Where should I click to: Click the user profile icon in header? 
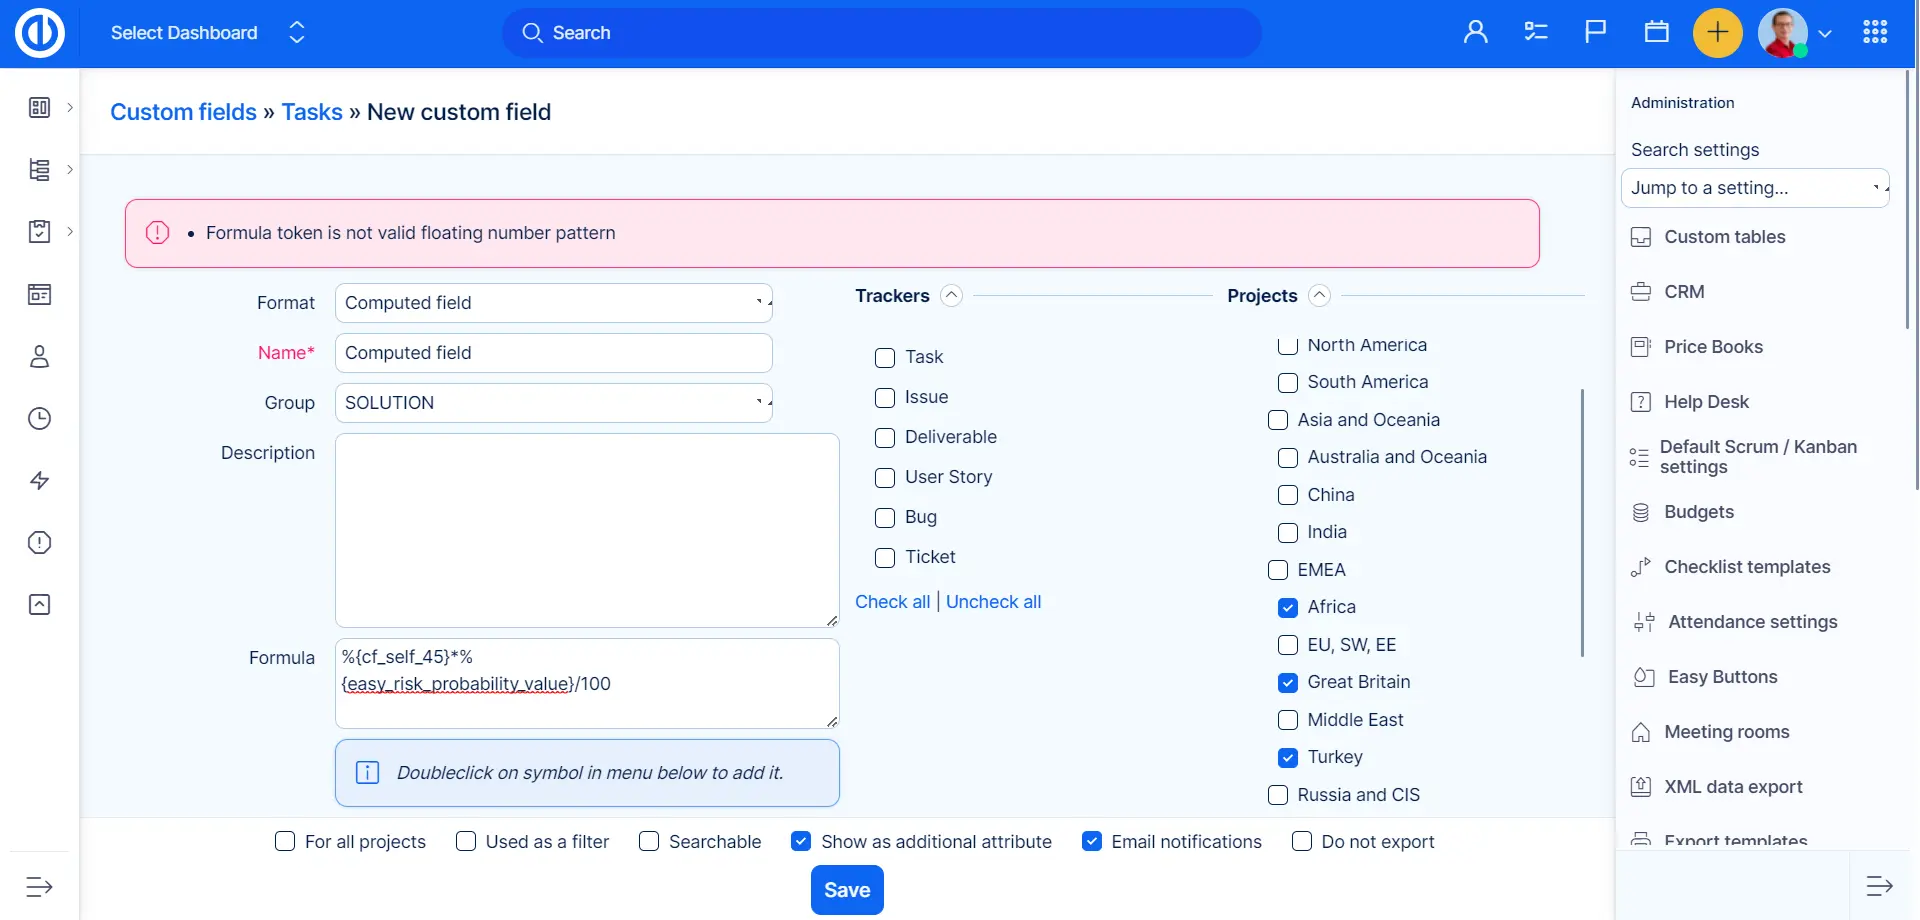point(1475,33)
